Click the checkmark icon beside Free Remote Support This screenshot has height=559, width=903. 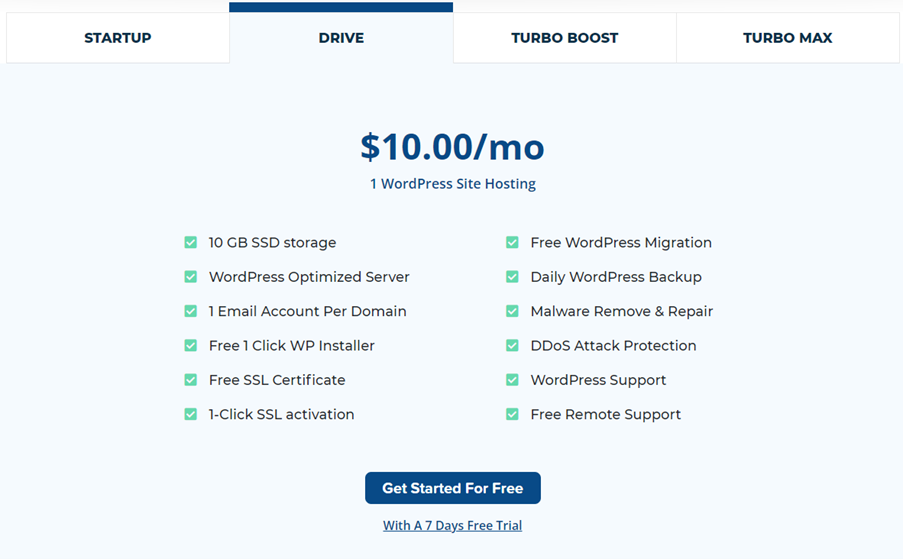[512, 415]
